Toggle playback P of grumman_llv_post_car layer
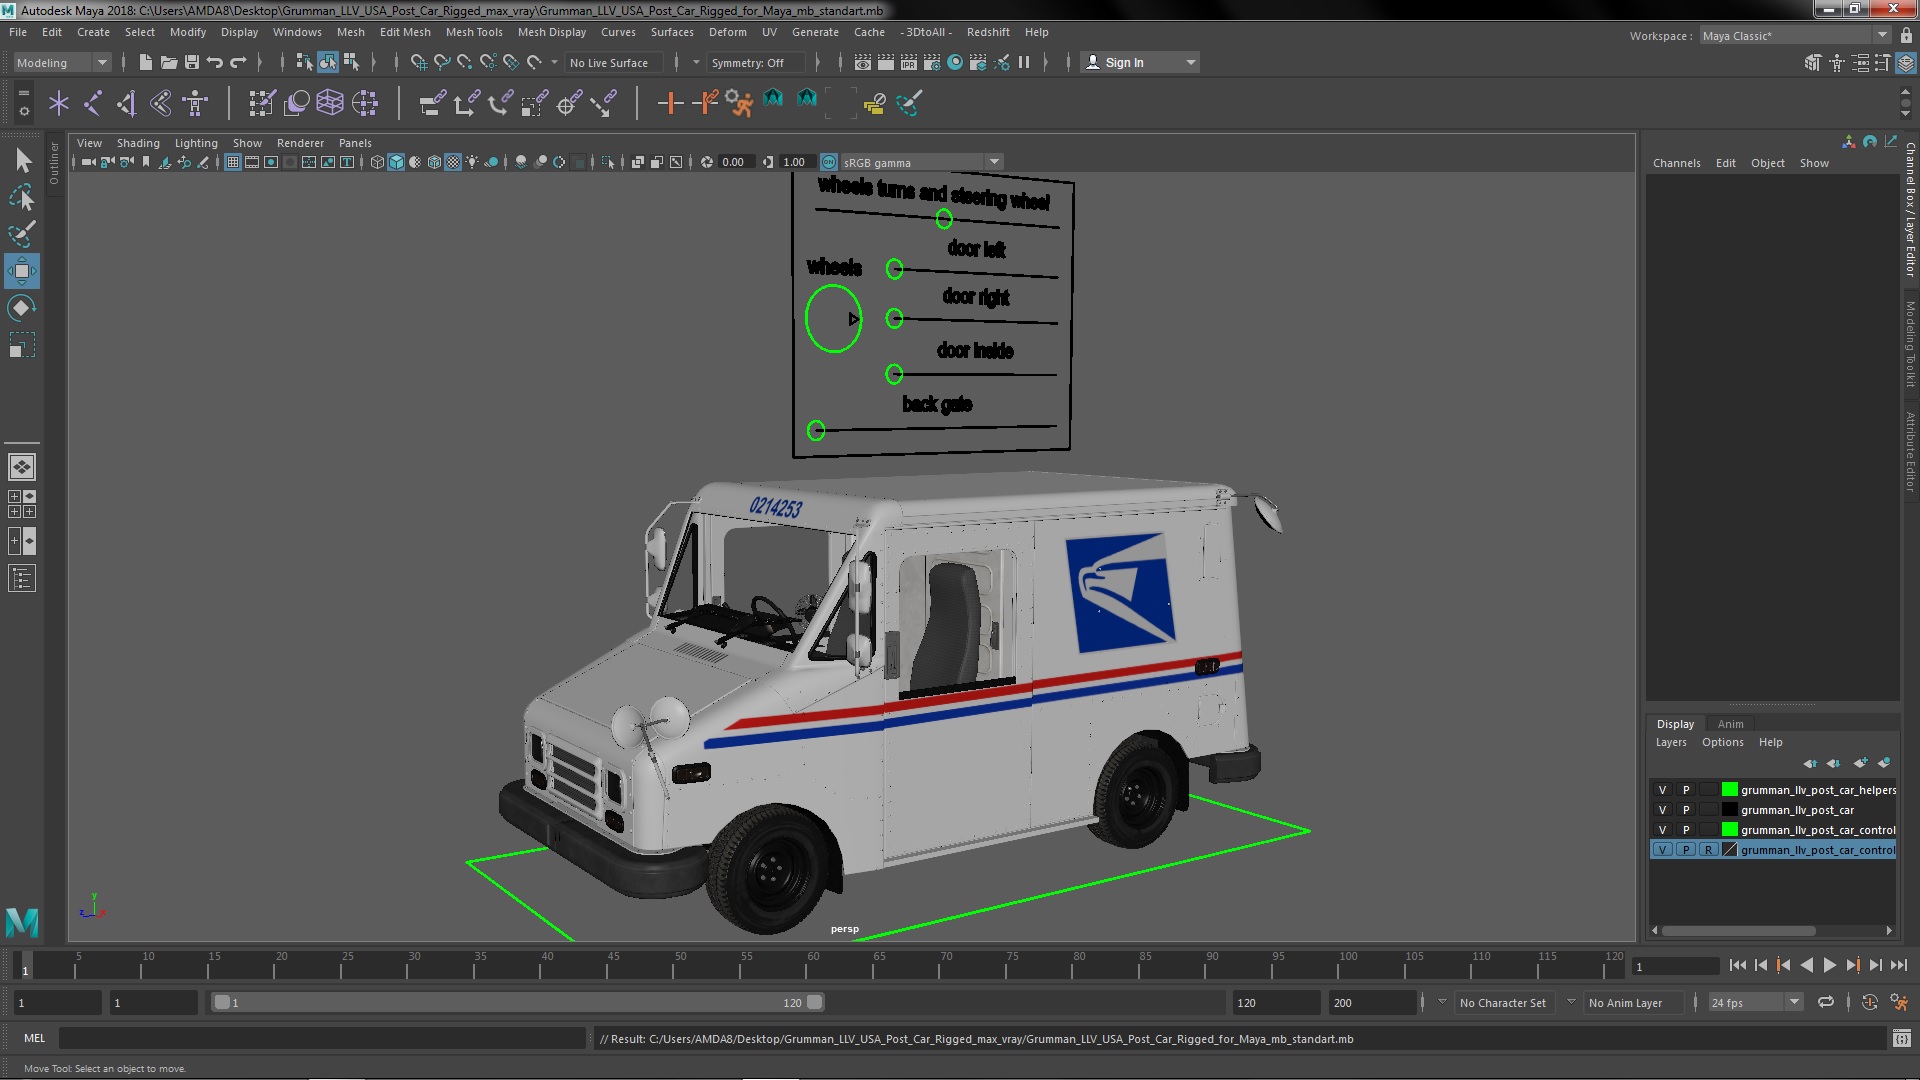1920x1080 pixels. [1686, 810]
